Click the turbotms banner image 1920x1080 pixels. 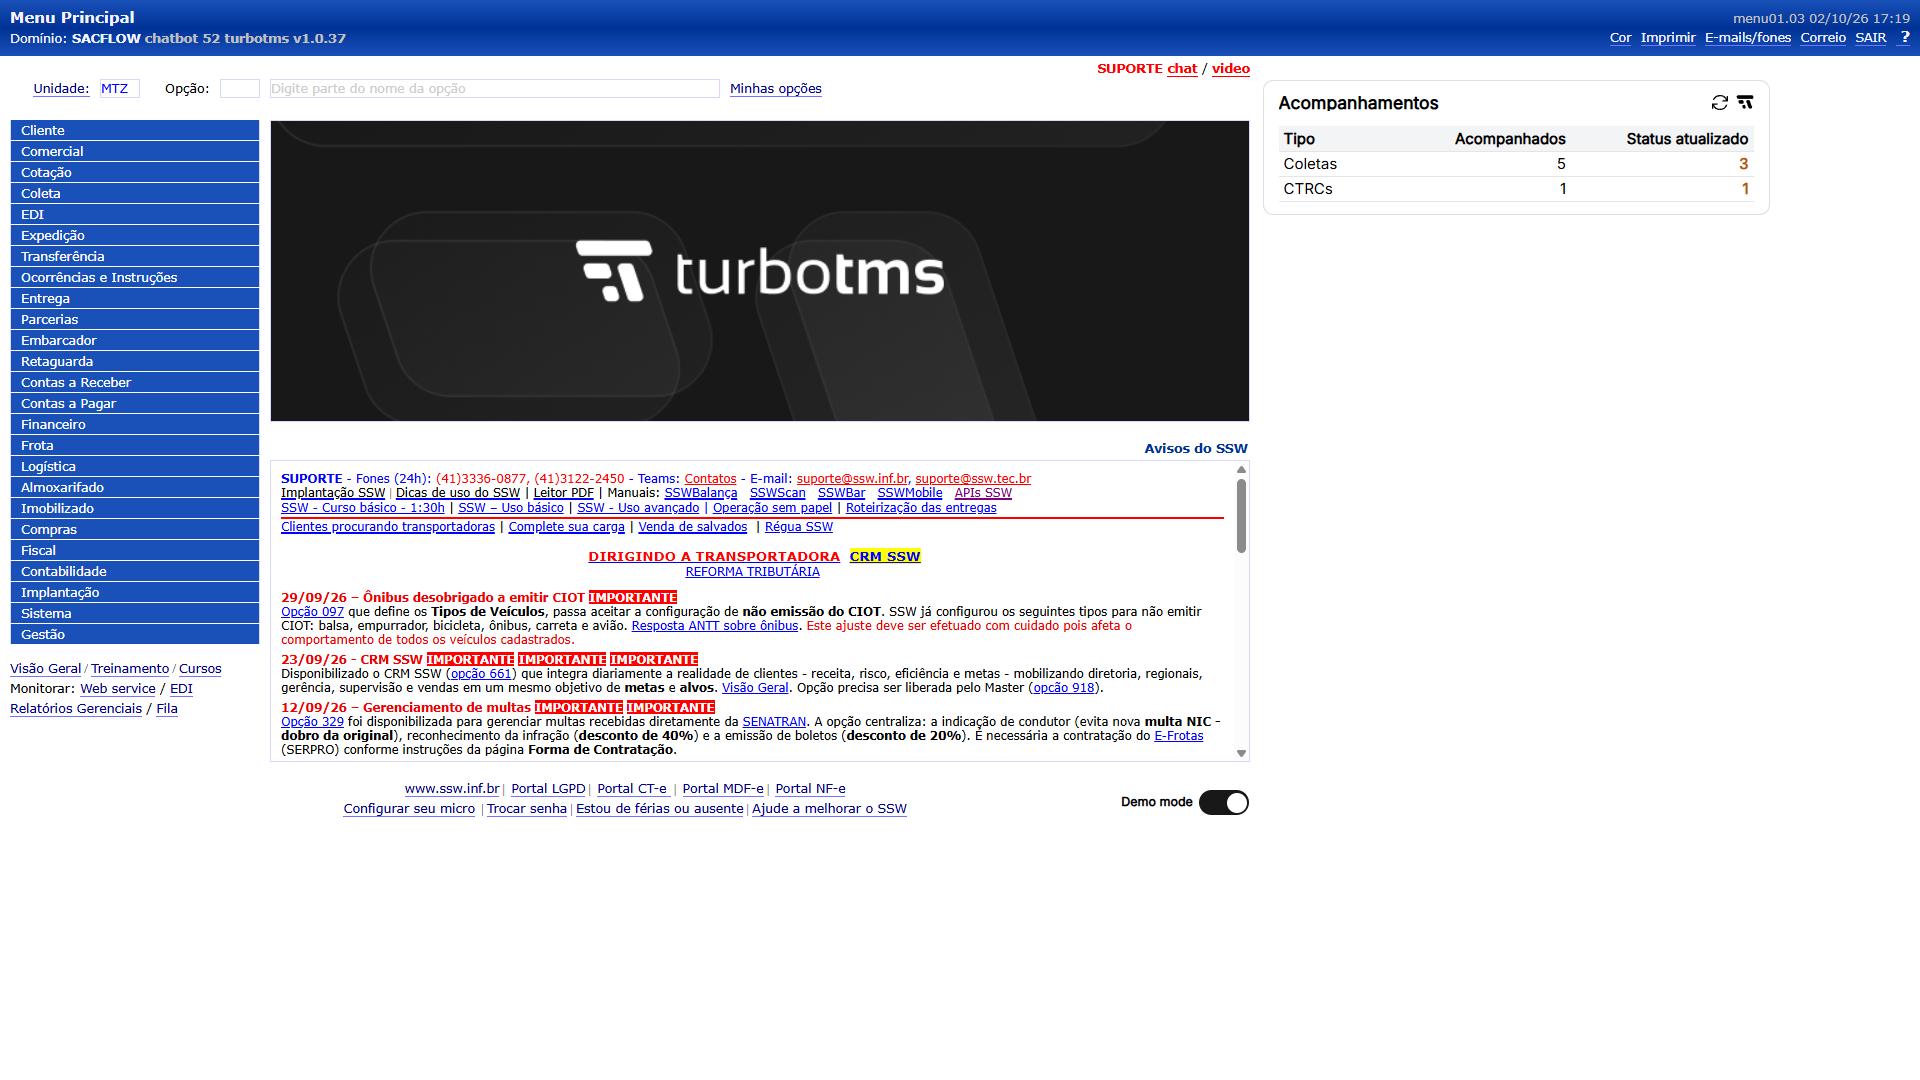[x=760, y=271]
